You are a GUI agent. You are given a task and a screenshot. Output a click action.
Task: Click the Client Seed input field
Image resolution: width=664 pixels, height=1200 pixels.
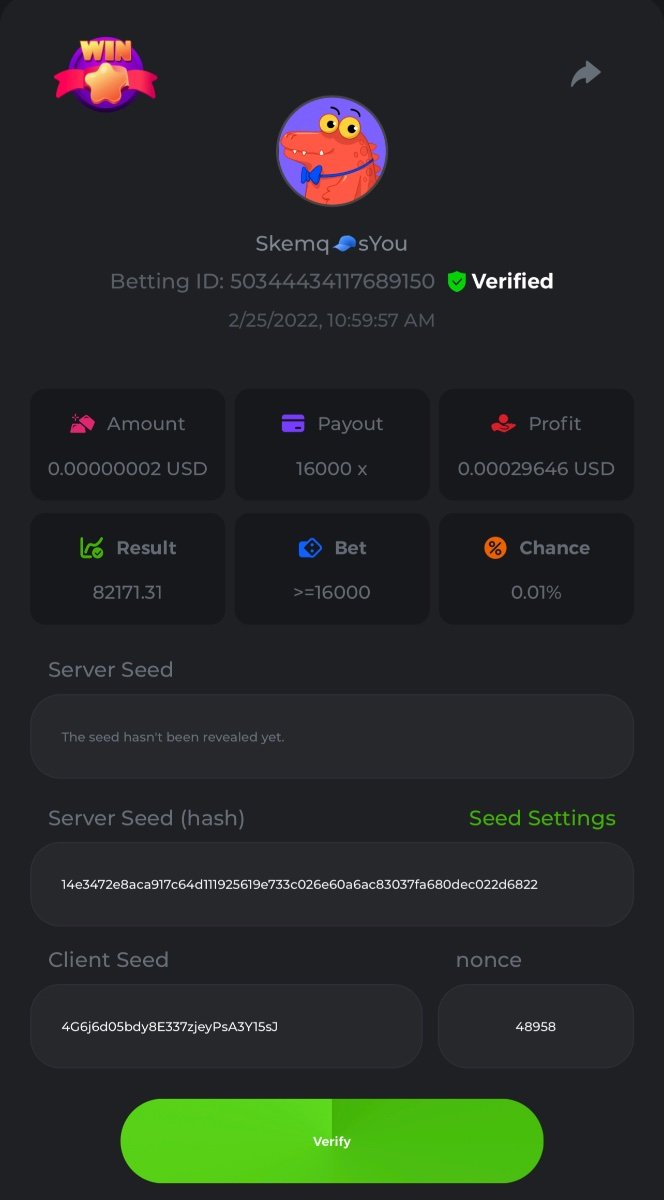[226, 1026]
